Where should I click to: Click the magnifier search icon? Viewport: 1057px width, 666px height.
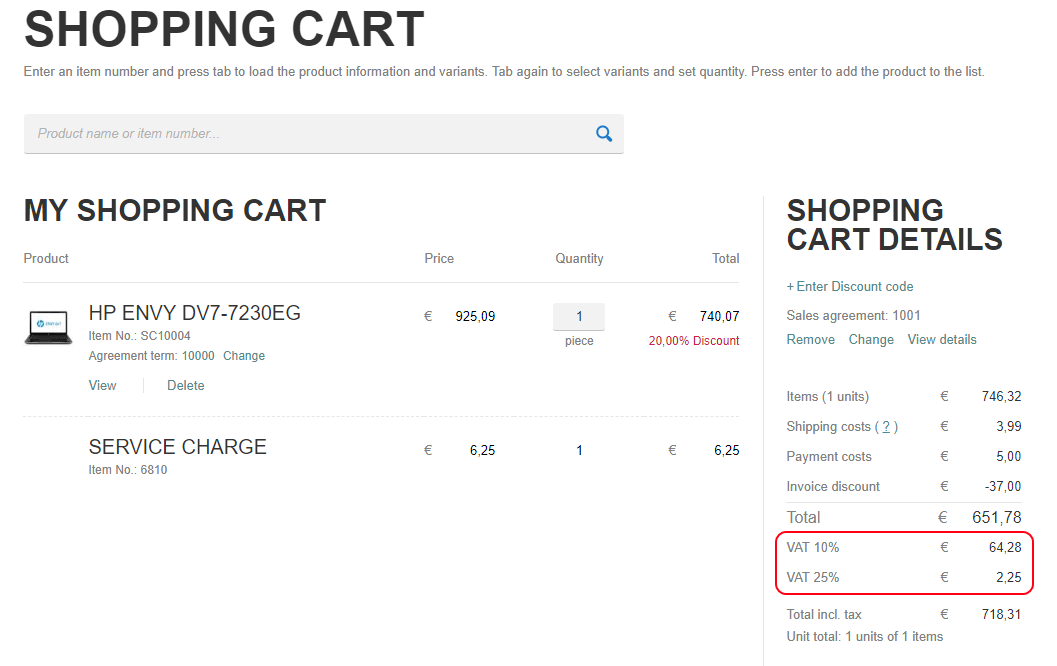click(x=604, y=133)
